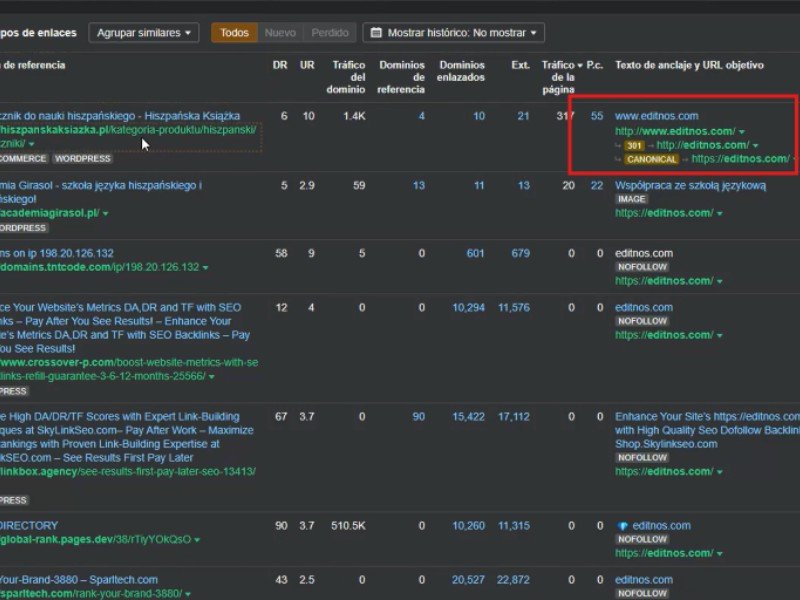Open the external links value 679
Viewport: 800px width, 600px height.
click(x=520, y=253)
